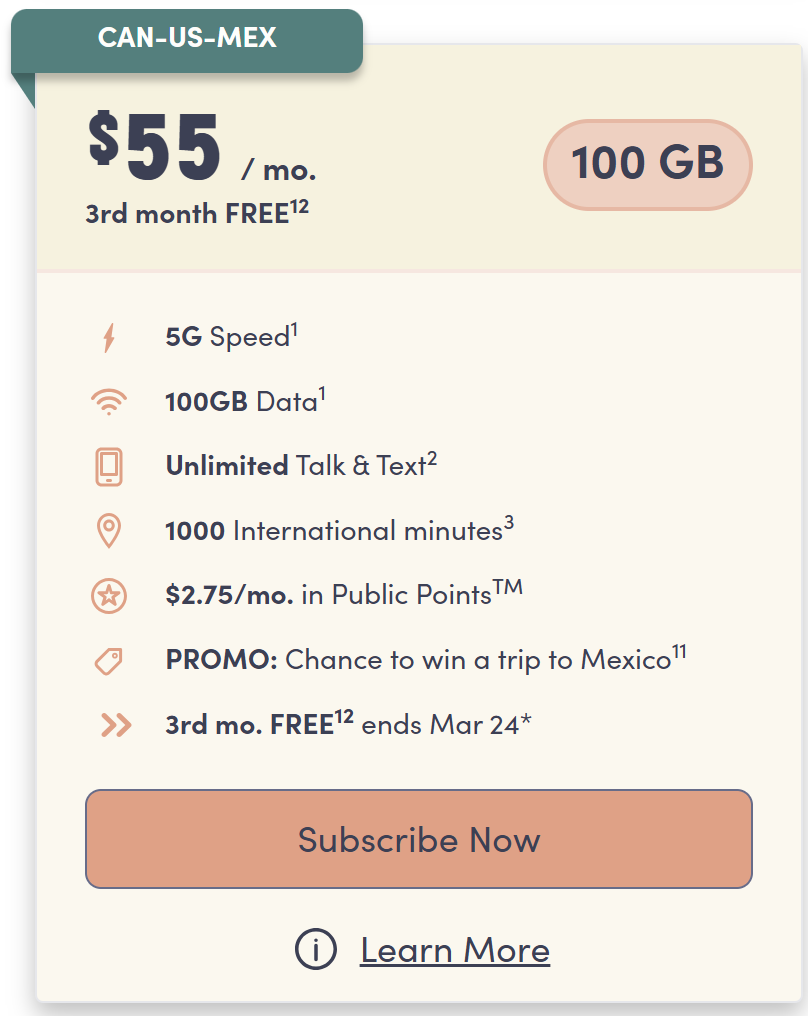Click the double chevron free month icon
Image resolution: width=808 pixels, height=1016 pixels.
pyautogui.click(x=116, y=725)
